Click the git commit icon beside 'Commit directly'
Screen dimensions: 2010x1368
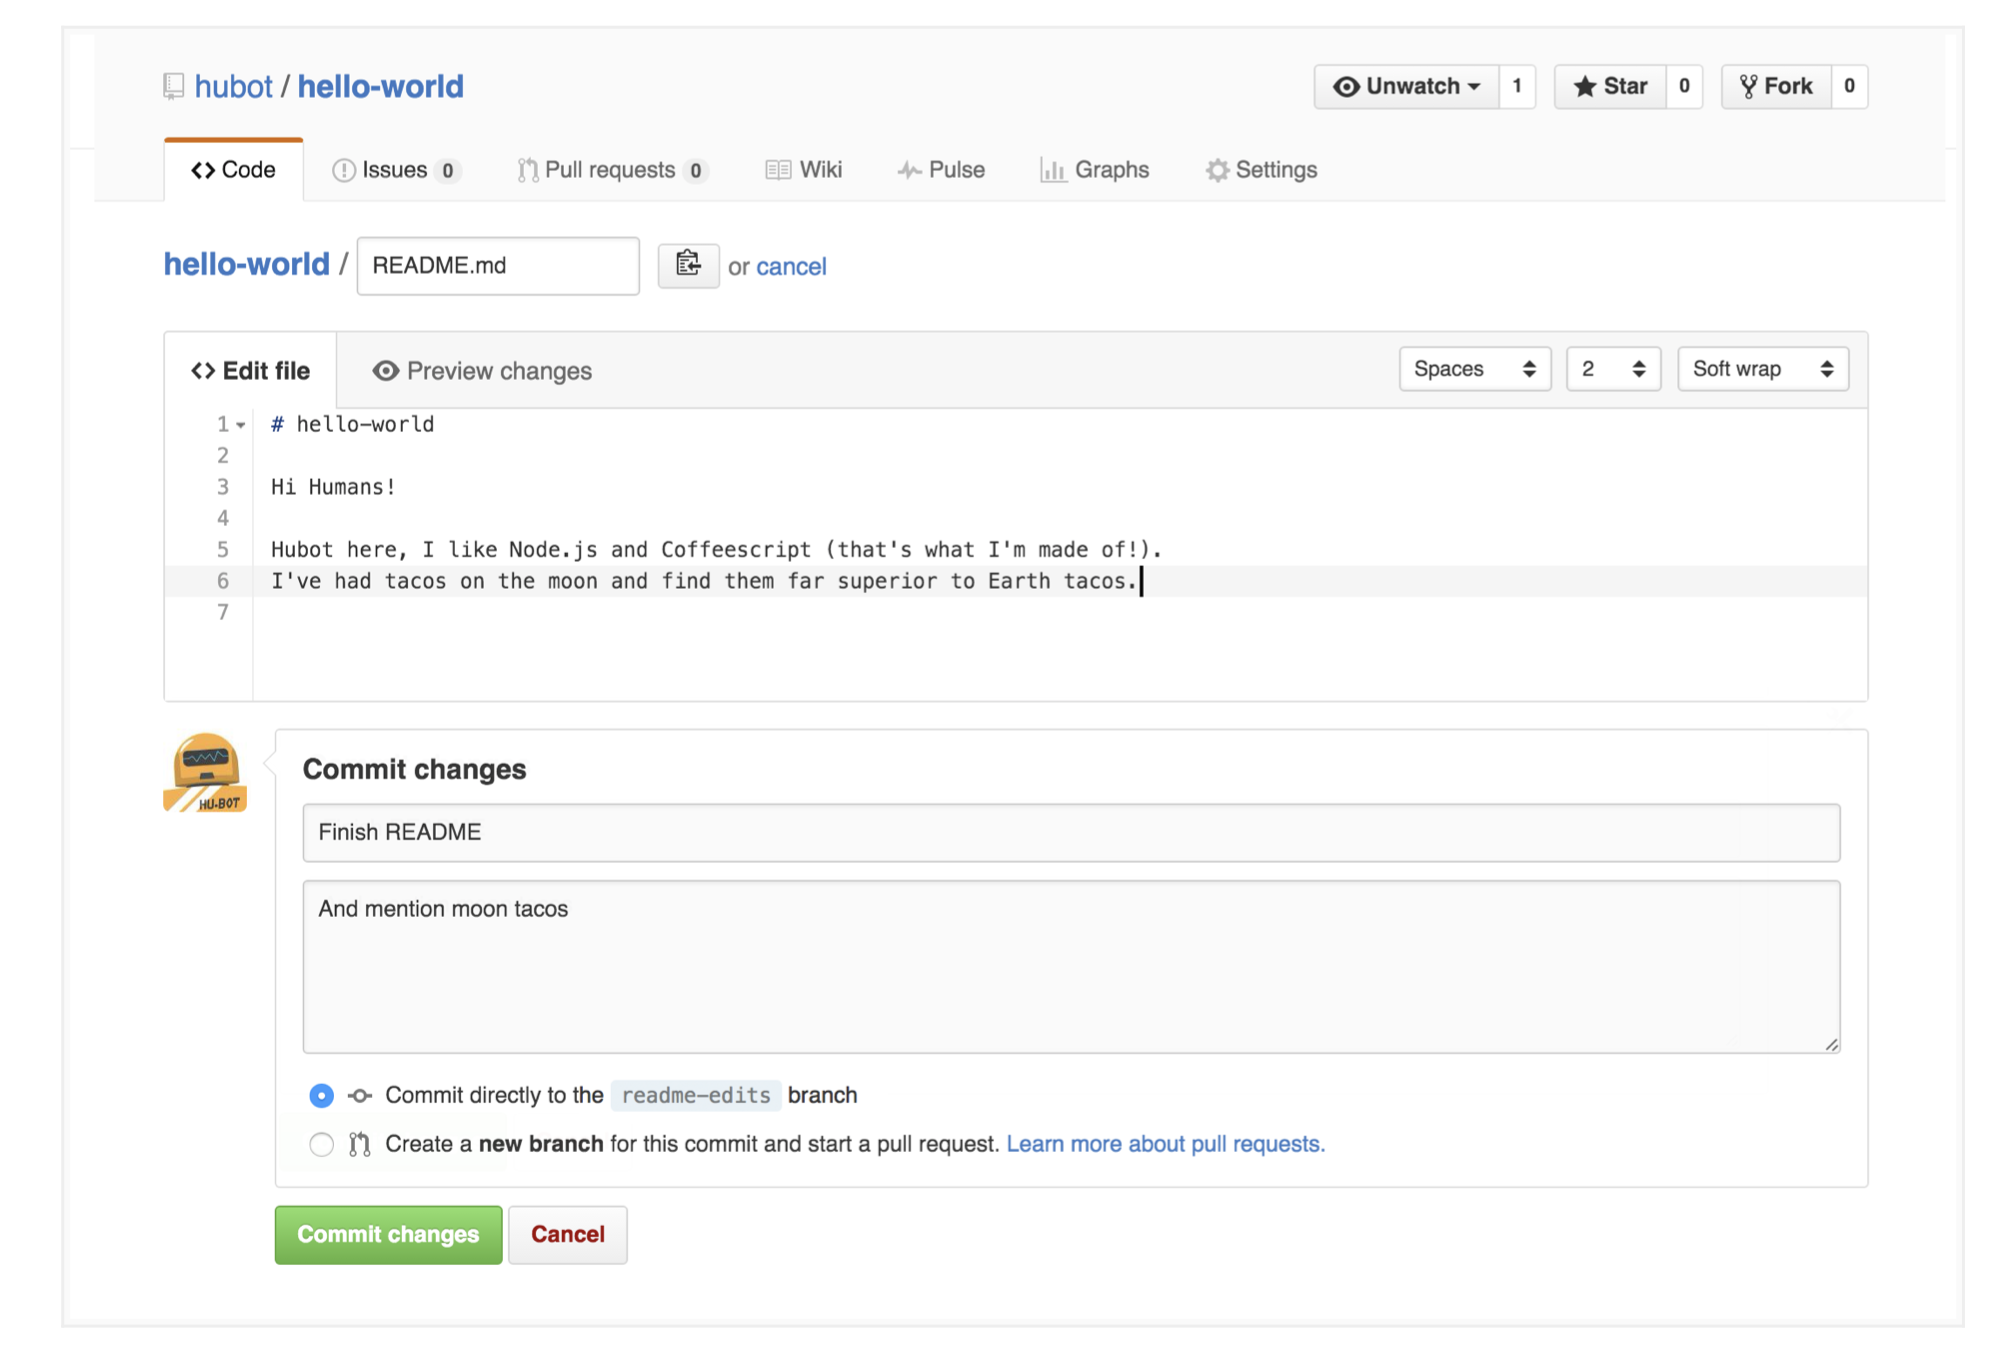point(360,1096)
